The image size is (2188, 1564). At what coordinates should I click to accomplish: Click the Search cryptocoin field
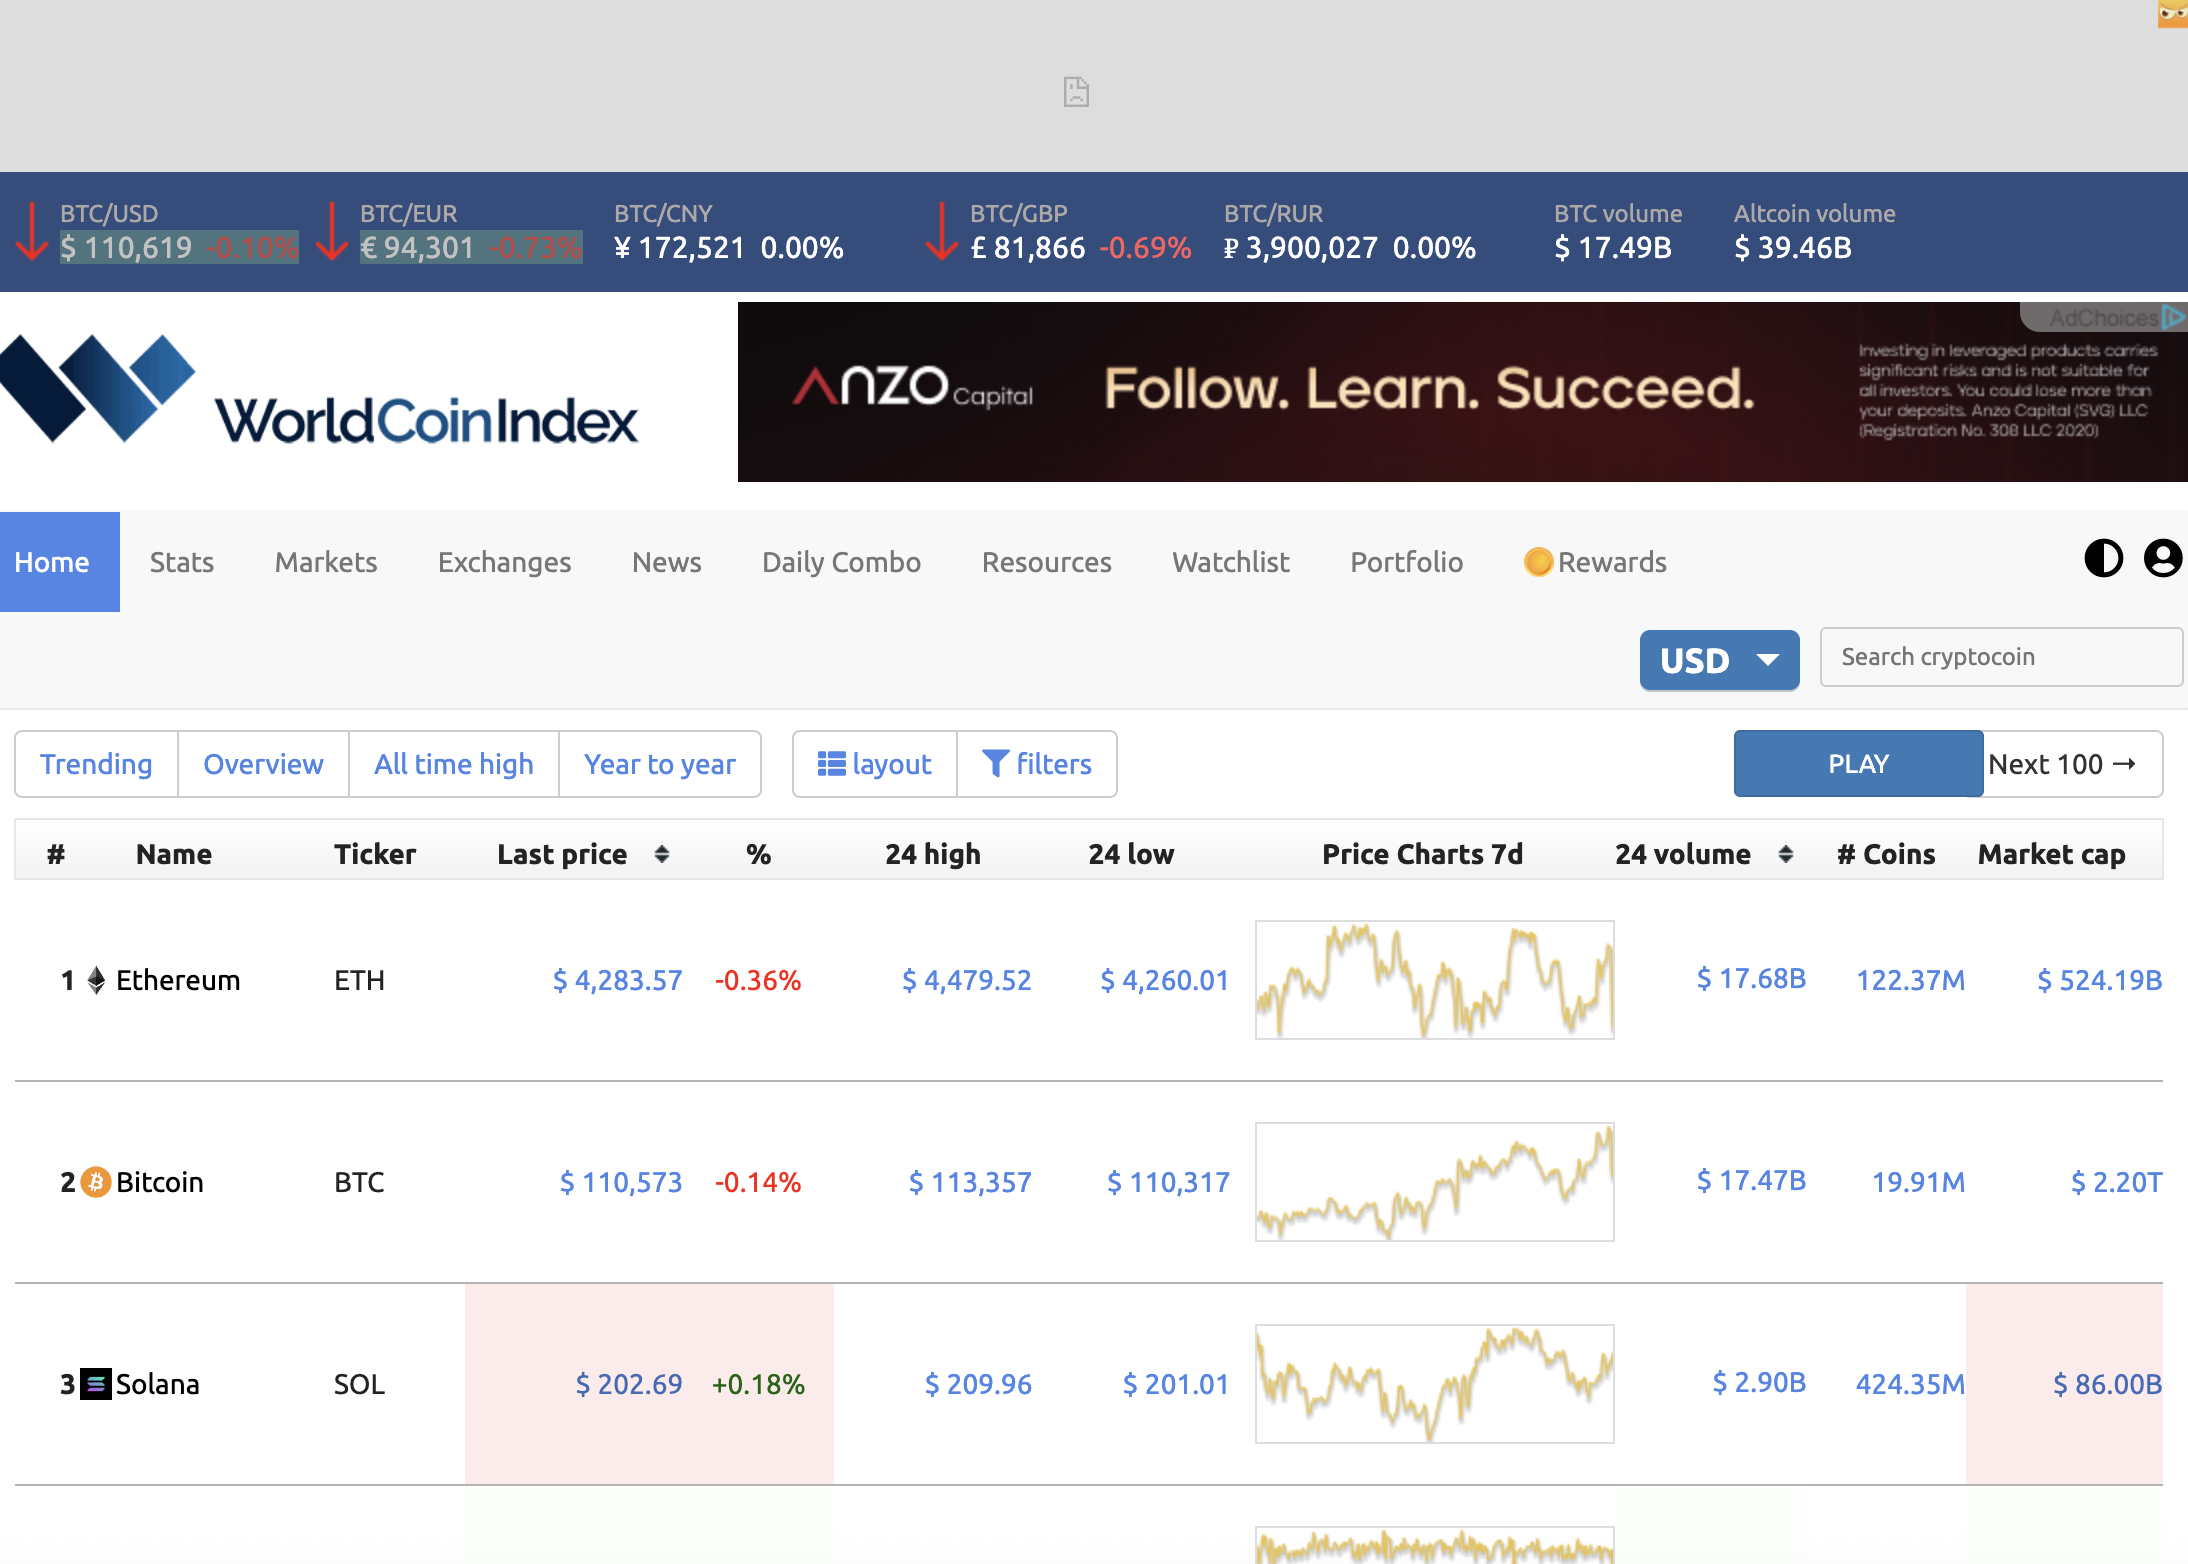coord(2001,657)
